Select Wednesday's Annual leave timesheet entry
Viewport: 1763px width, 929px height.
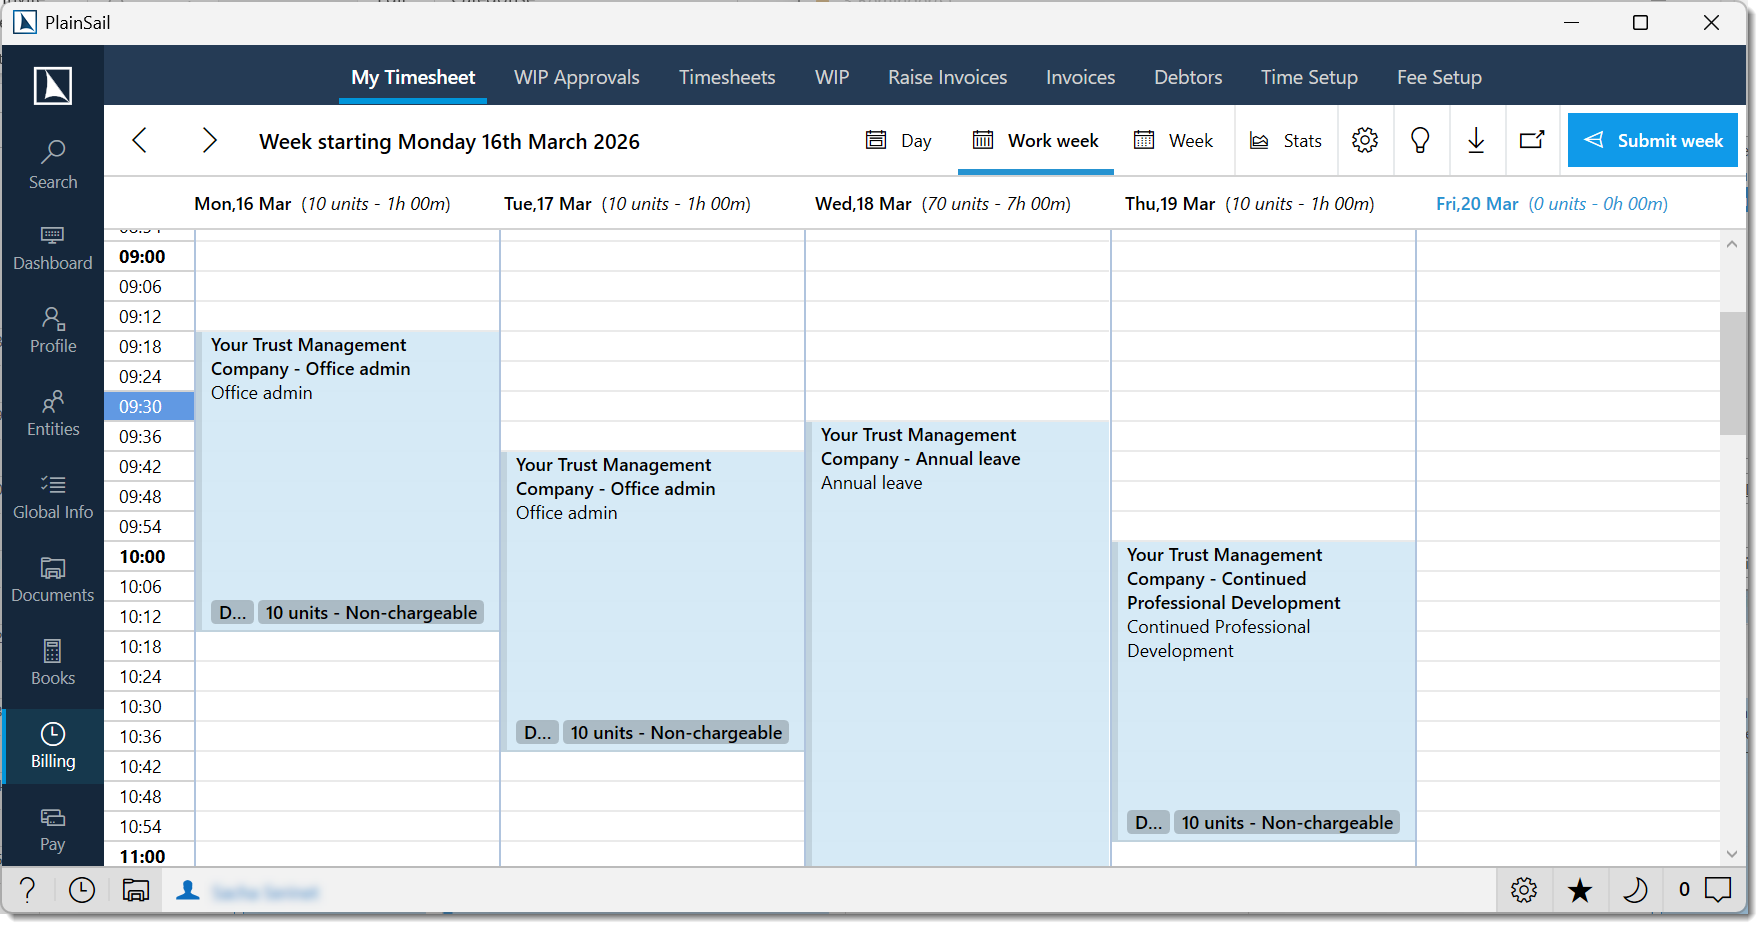point(957,600)
